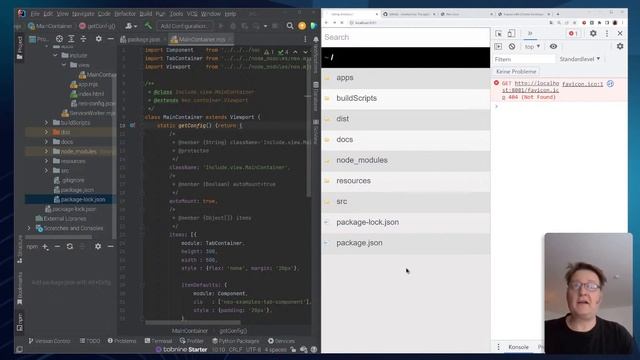Click the Filtern input in console
This screenshot has width=640, height=360.
[524, 59]
